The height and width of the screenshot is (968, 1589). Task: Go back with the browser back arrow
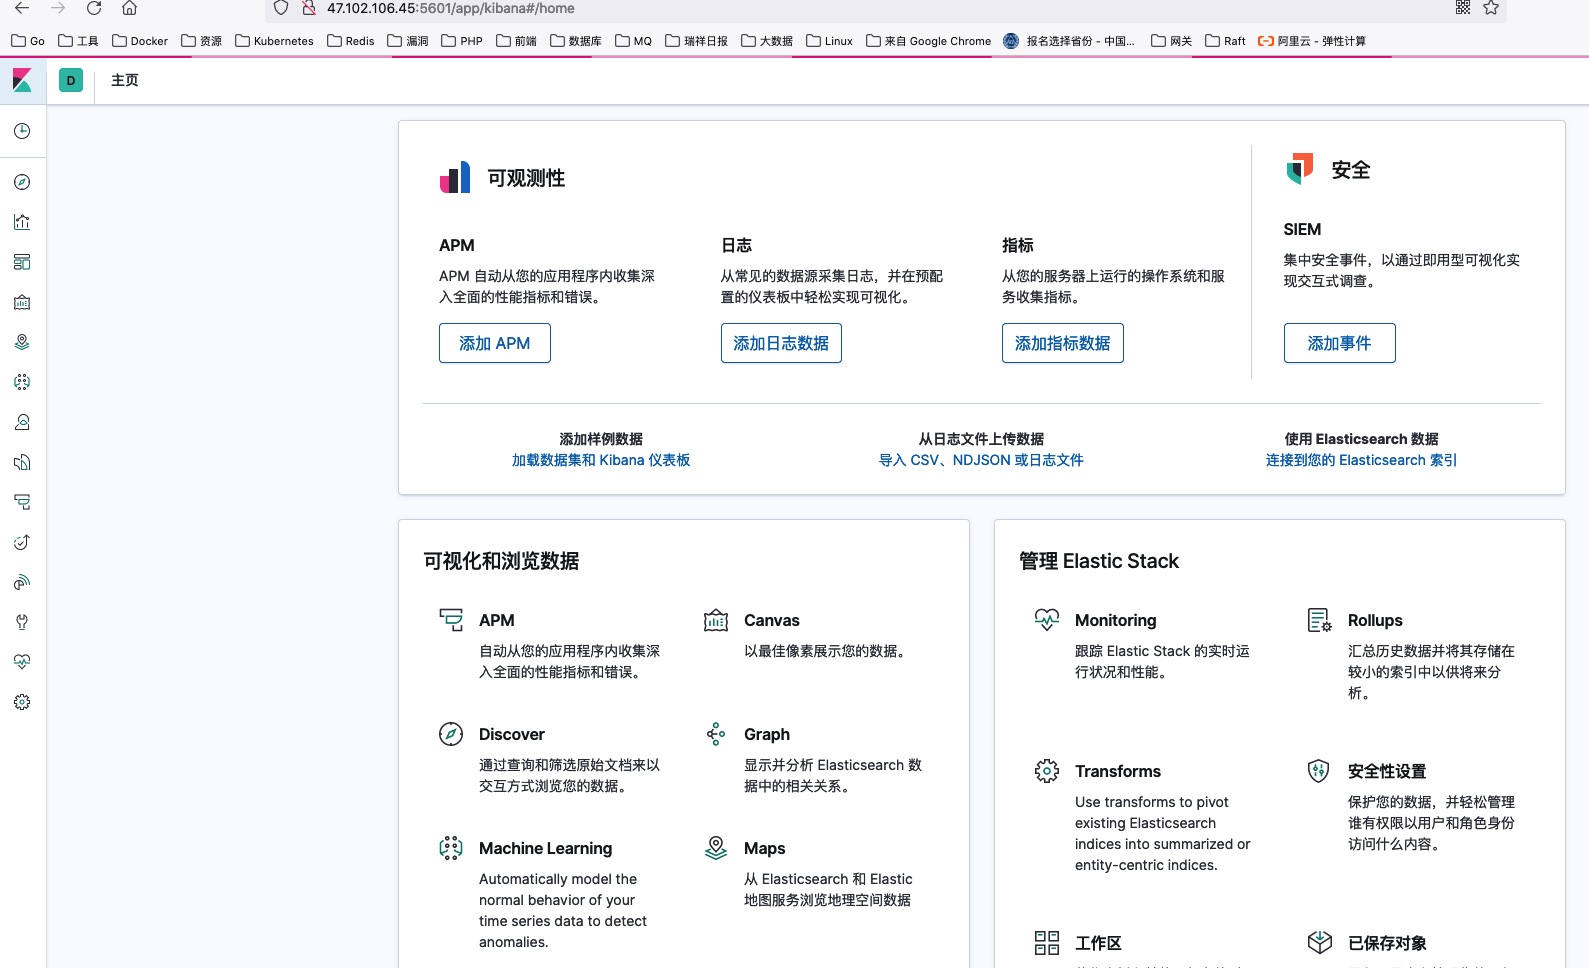[x=22, y=8]
